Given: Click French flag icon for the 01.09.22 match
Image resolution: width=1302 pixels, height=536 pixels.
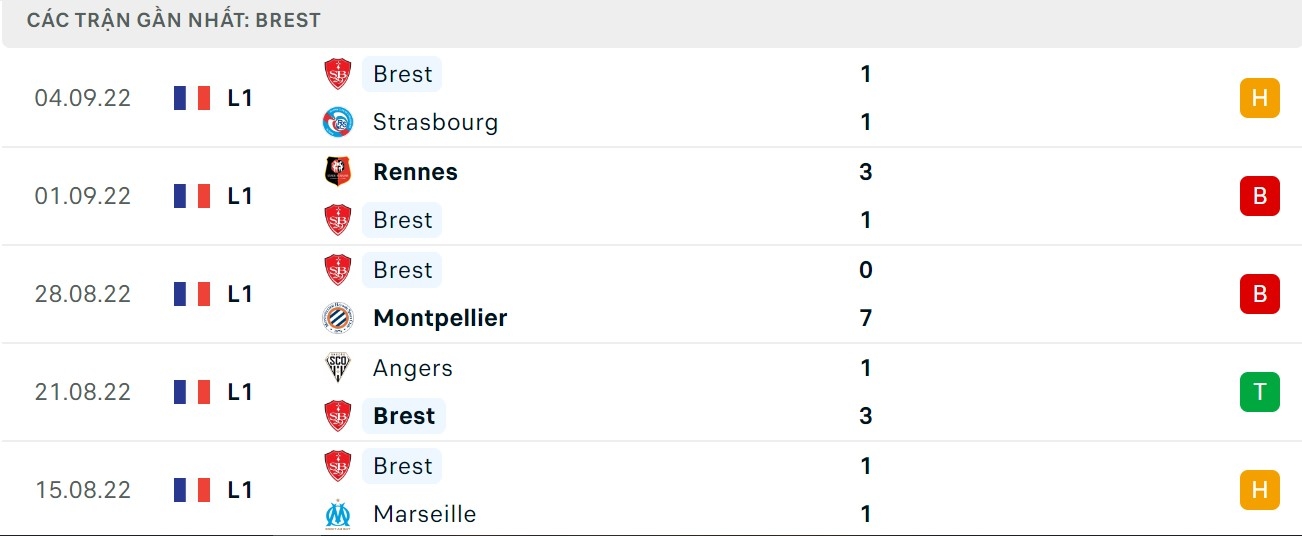Looking at the screenshot, I should point(192,196).
